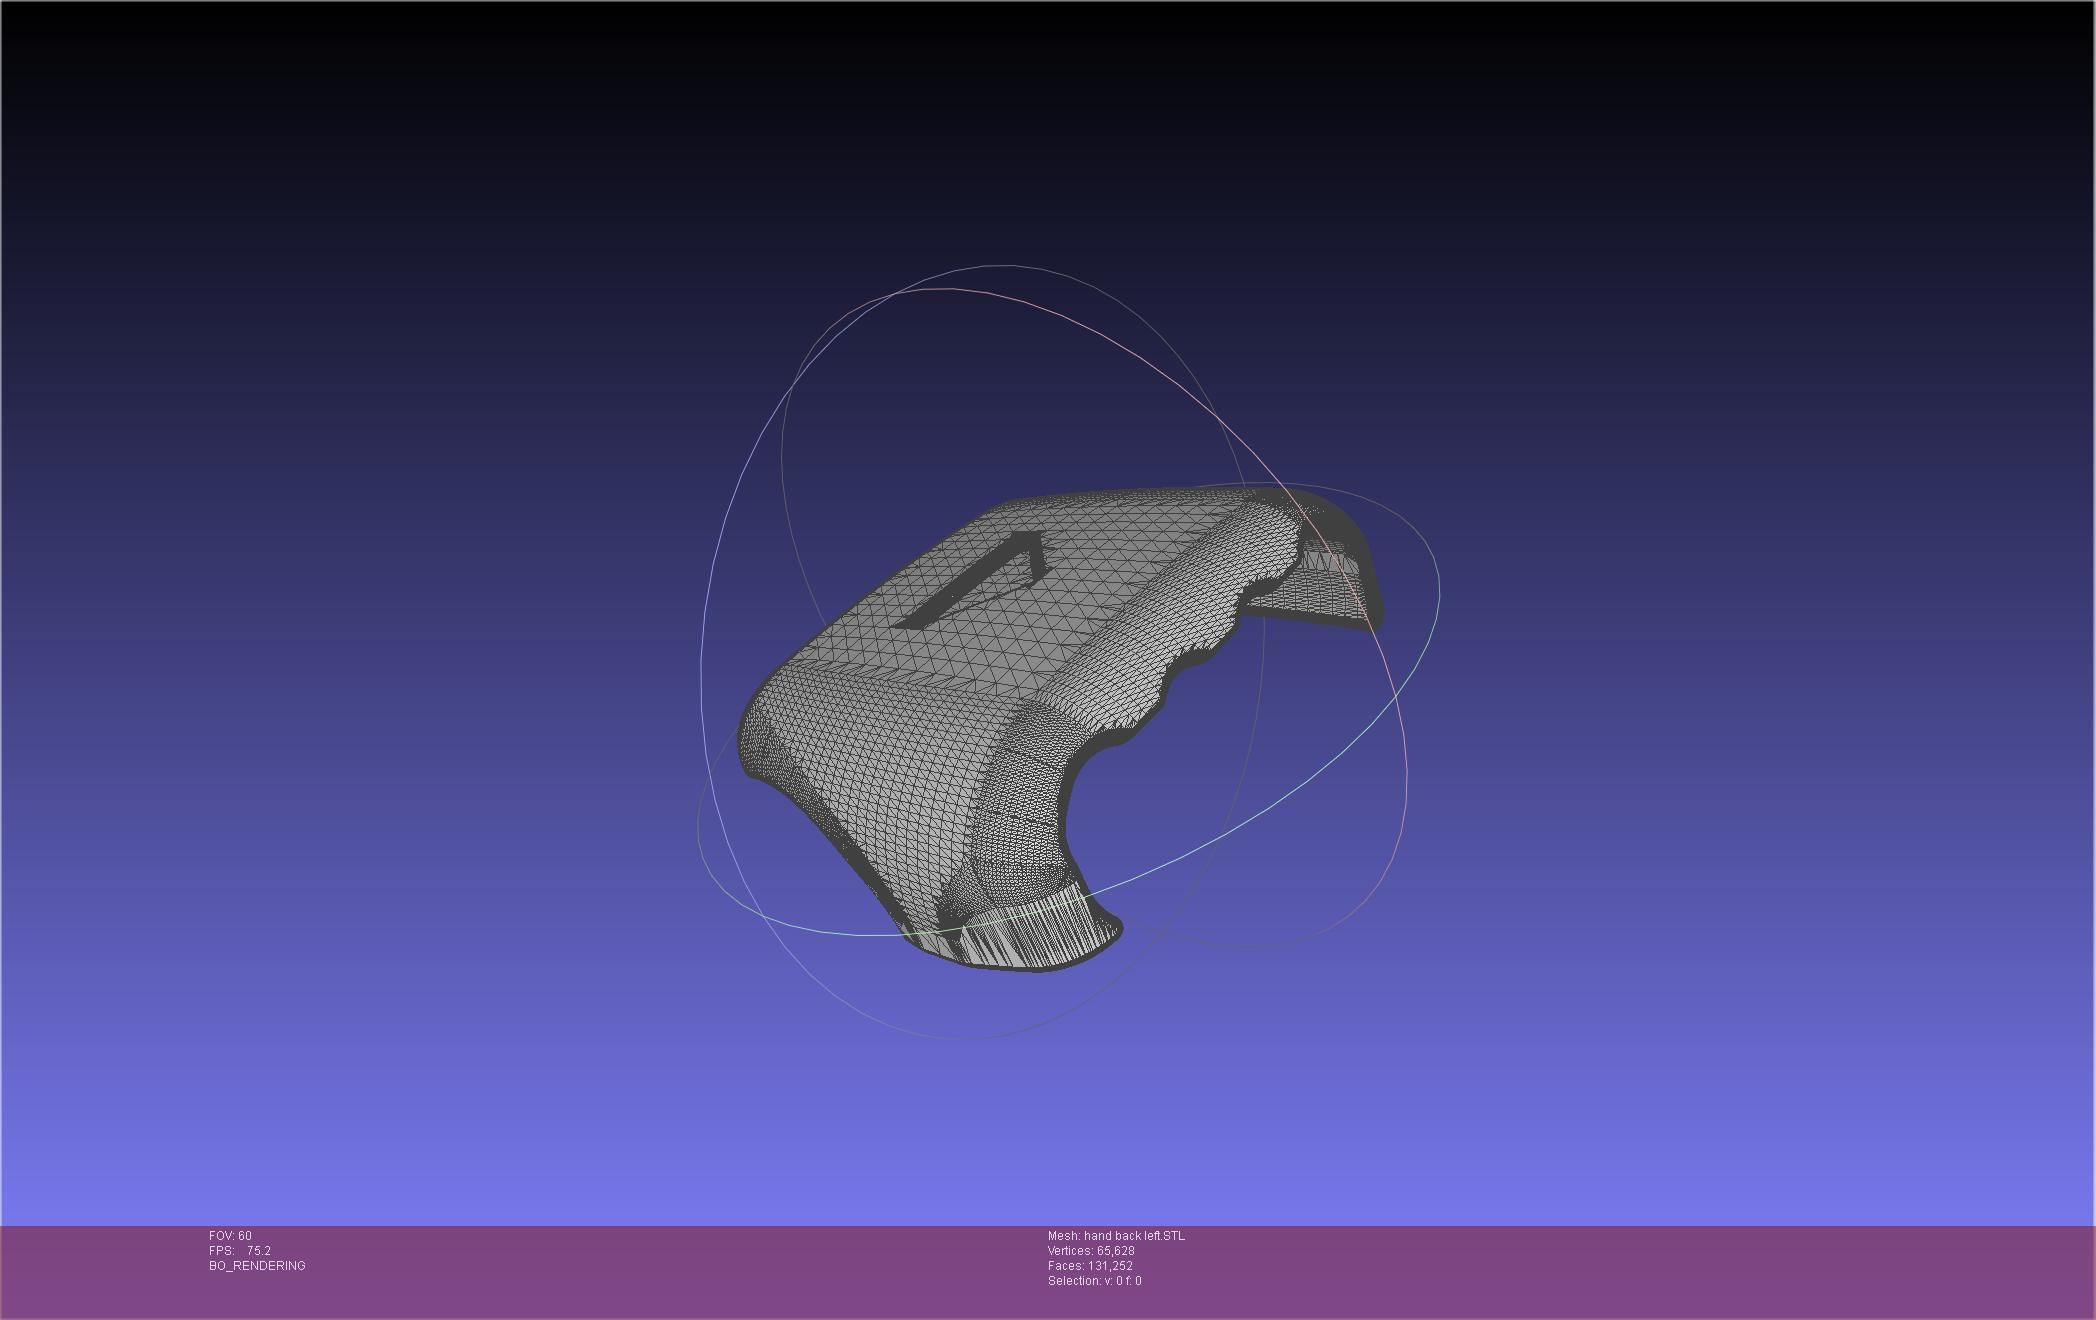
Task: Click the rectangular slot on the mesh
Action: (x=970, y=579)
